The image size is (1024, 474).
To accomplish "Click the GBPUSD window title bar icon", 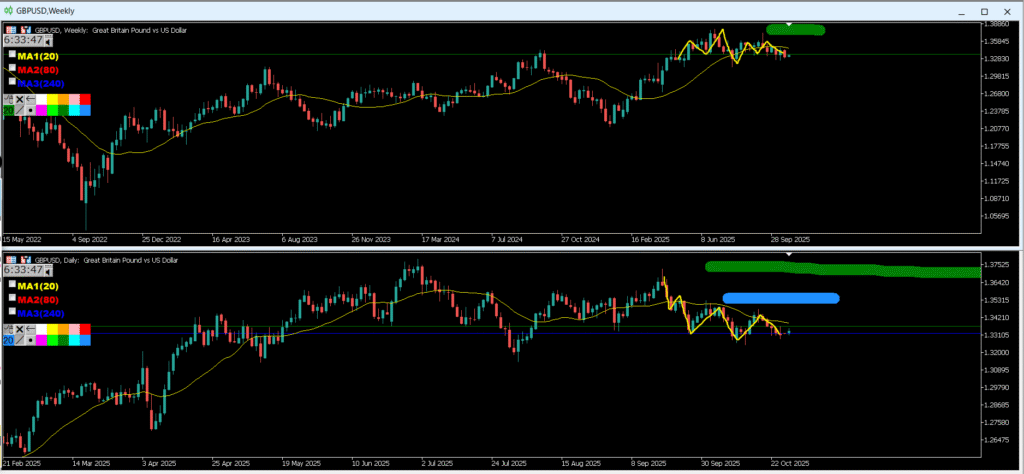I will (8, 9).
